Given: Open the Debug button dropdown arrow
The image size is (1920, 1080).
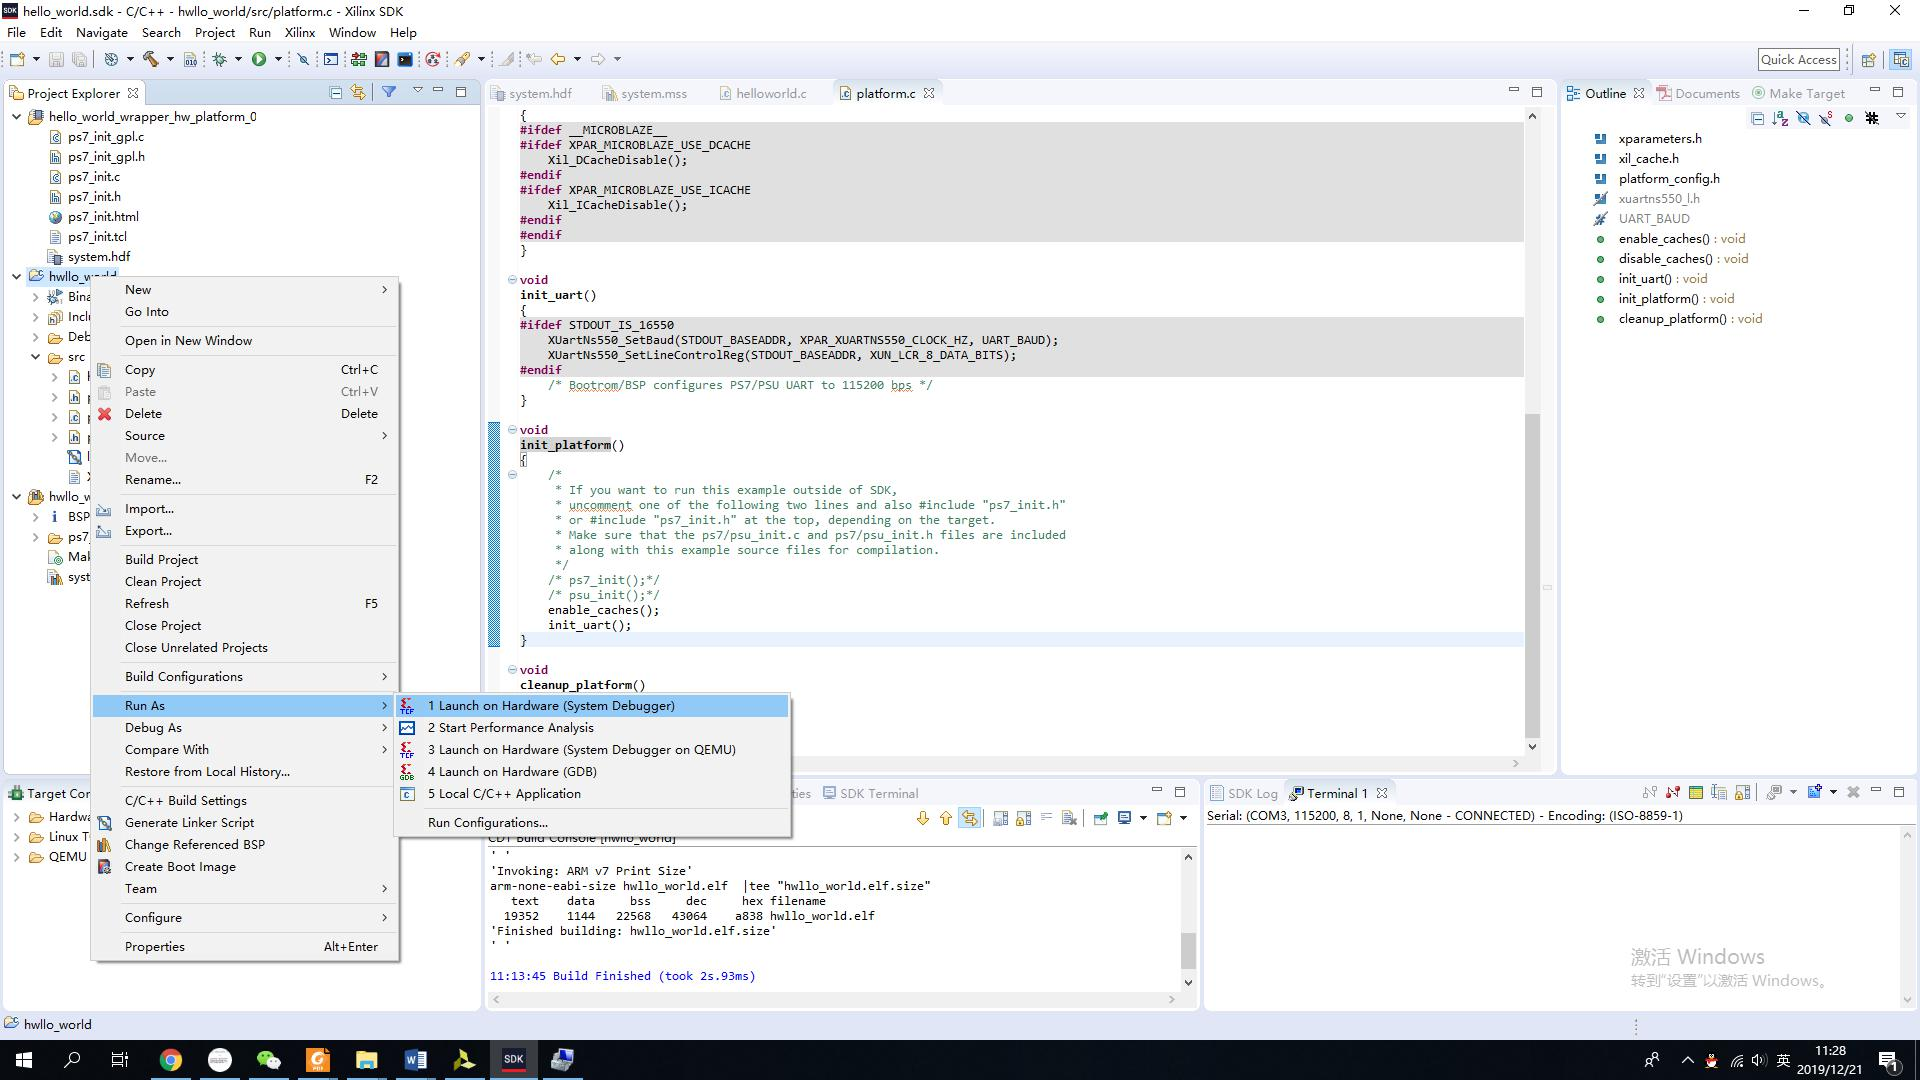Looking at the screenshot, I should [x=238, y=59].
